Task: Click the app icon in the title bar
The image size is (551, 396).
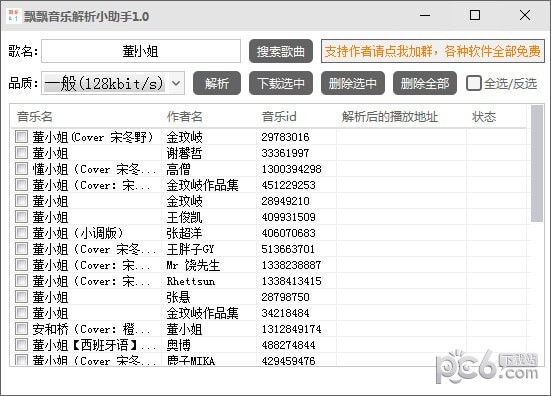Action: 13,15
